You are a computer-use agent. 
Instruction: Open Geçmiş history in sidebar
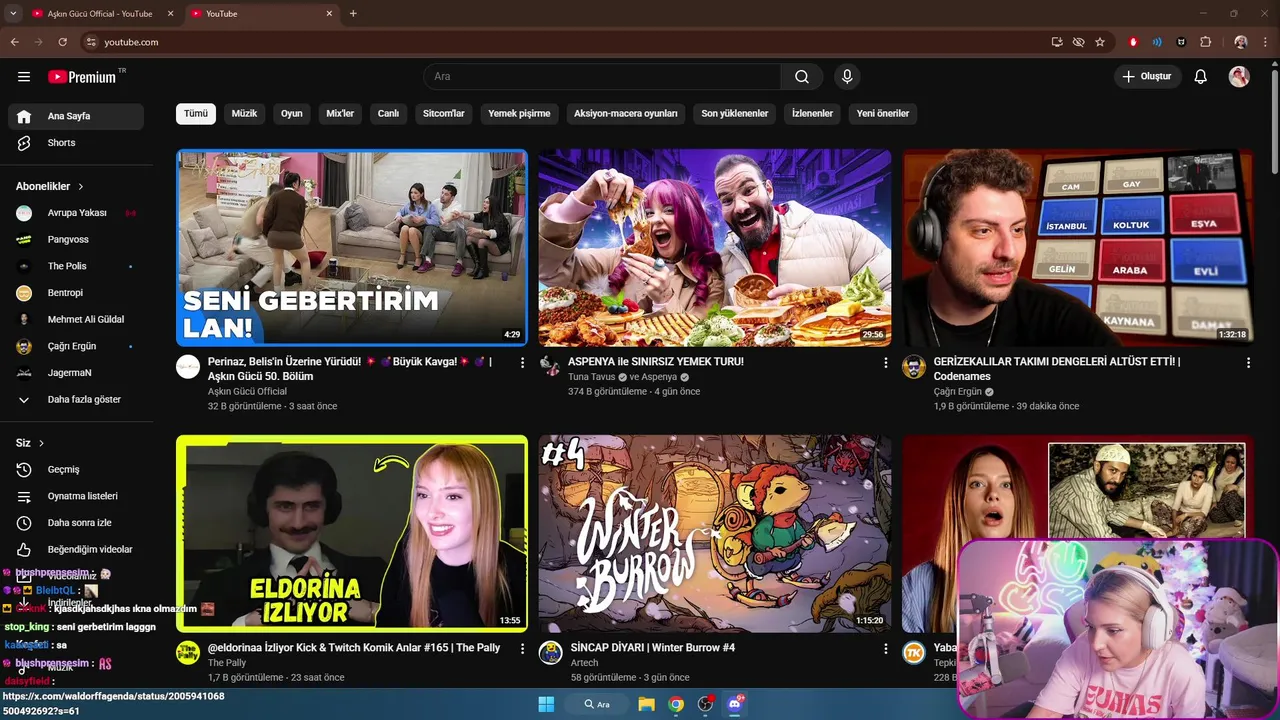76,469
